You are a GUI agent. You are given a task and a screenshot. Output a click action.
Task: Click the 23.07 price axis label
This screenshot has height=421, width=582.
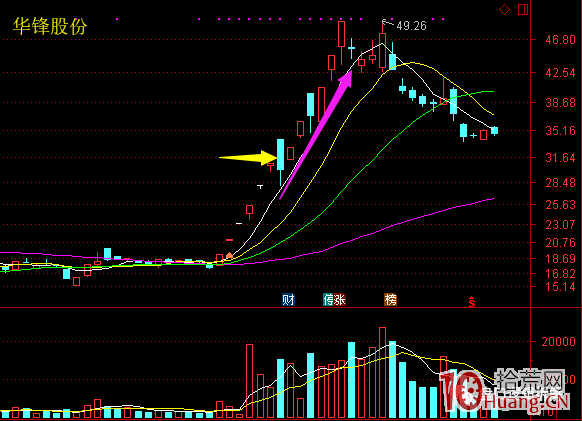point(560,225)
